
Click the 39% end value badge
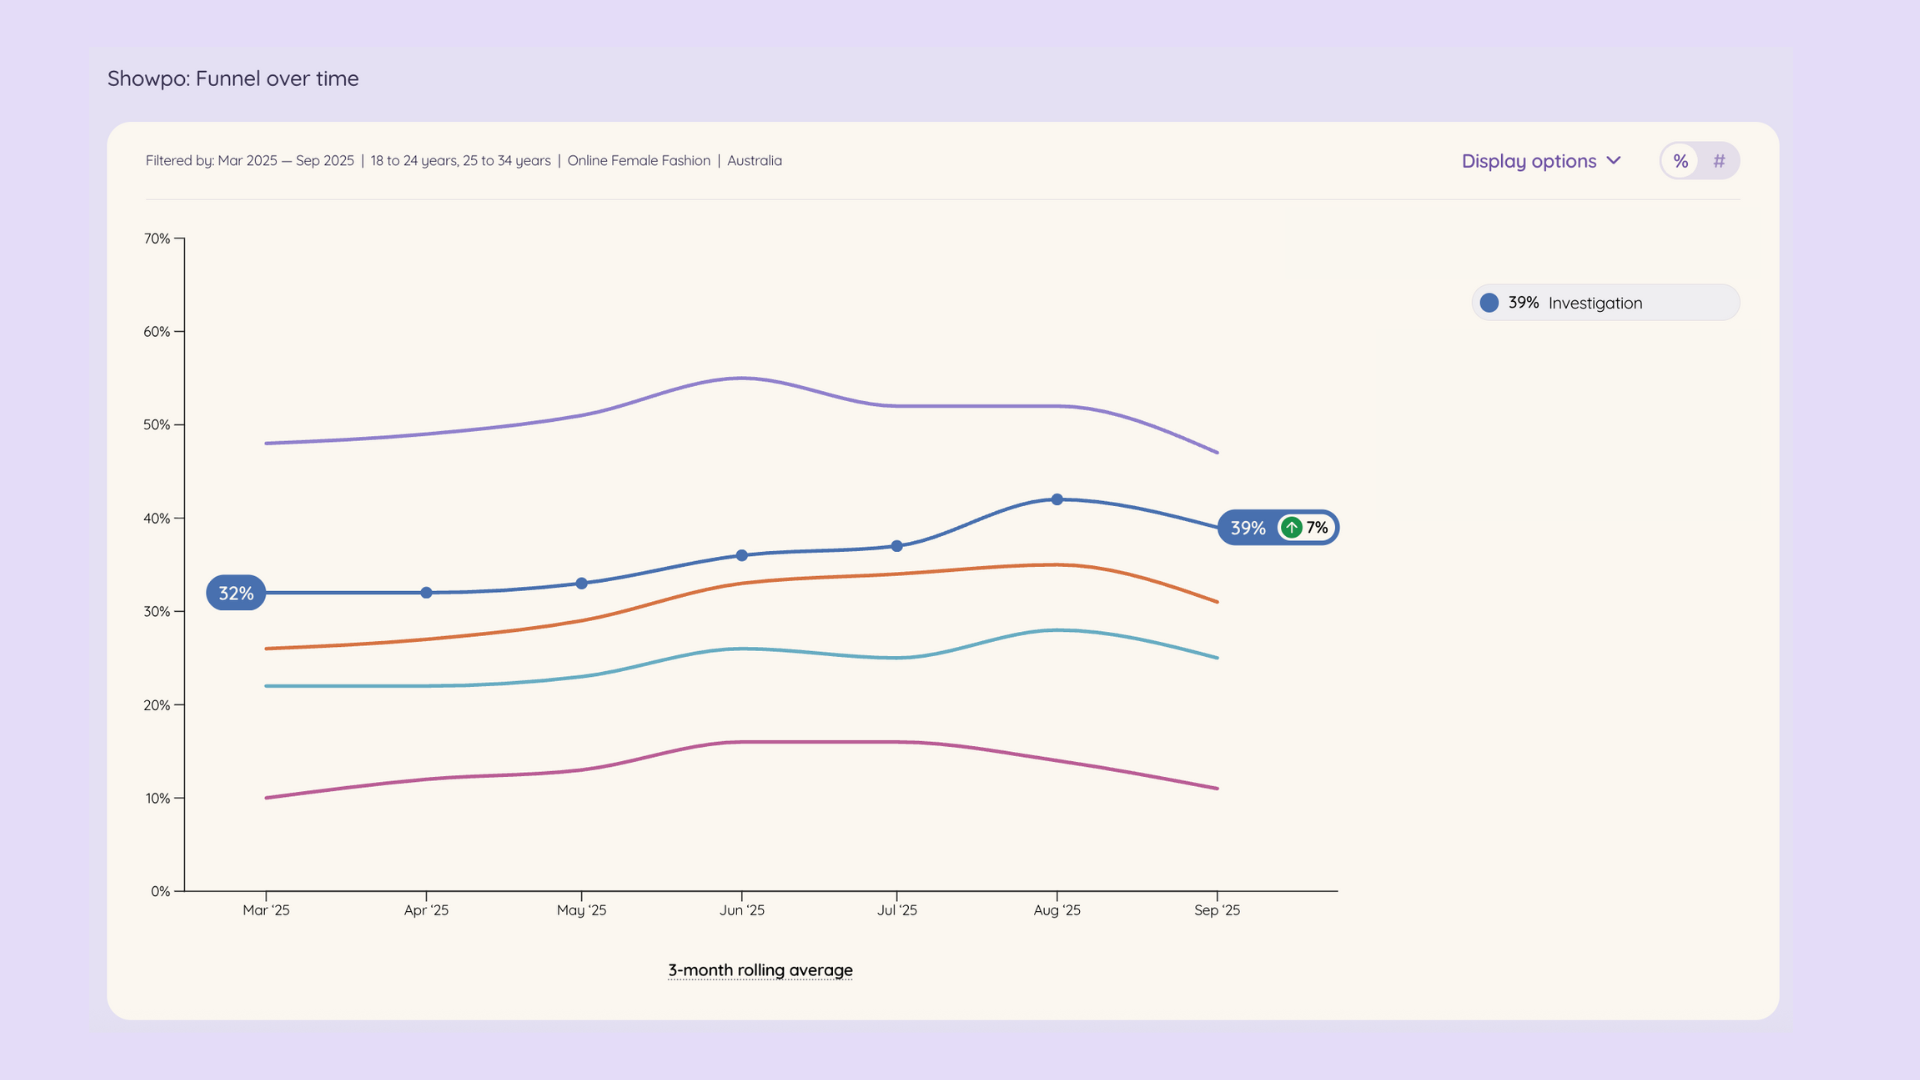(1247, 528)
